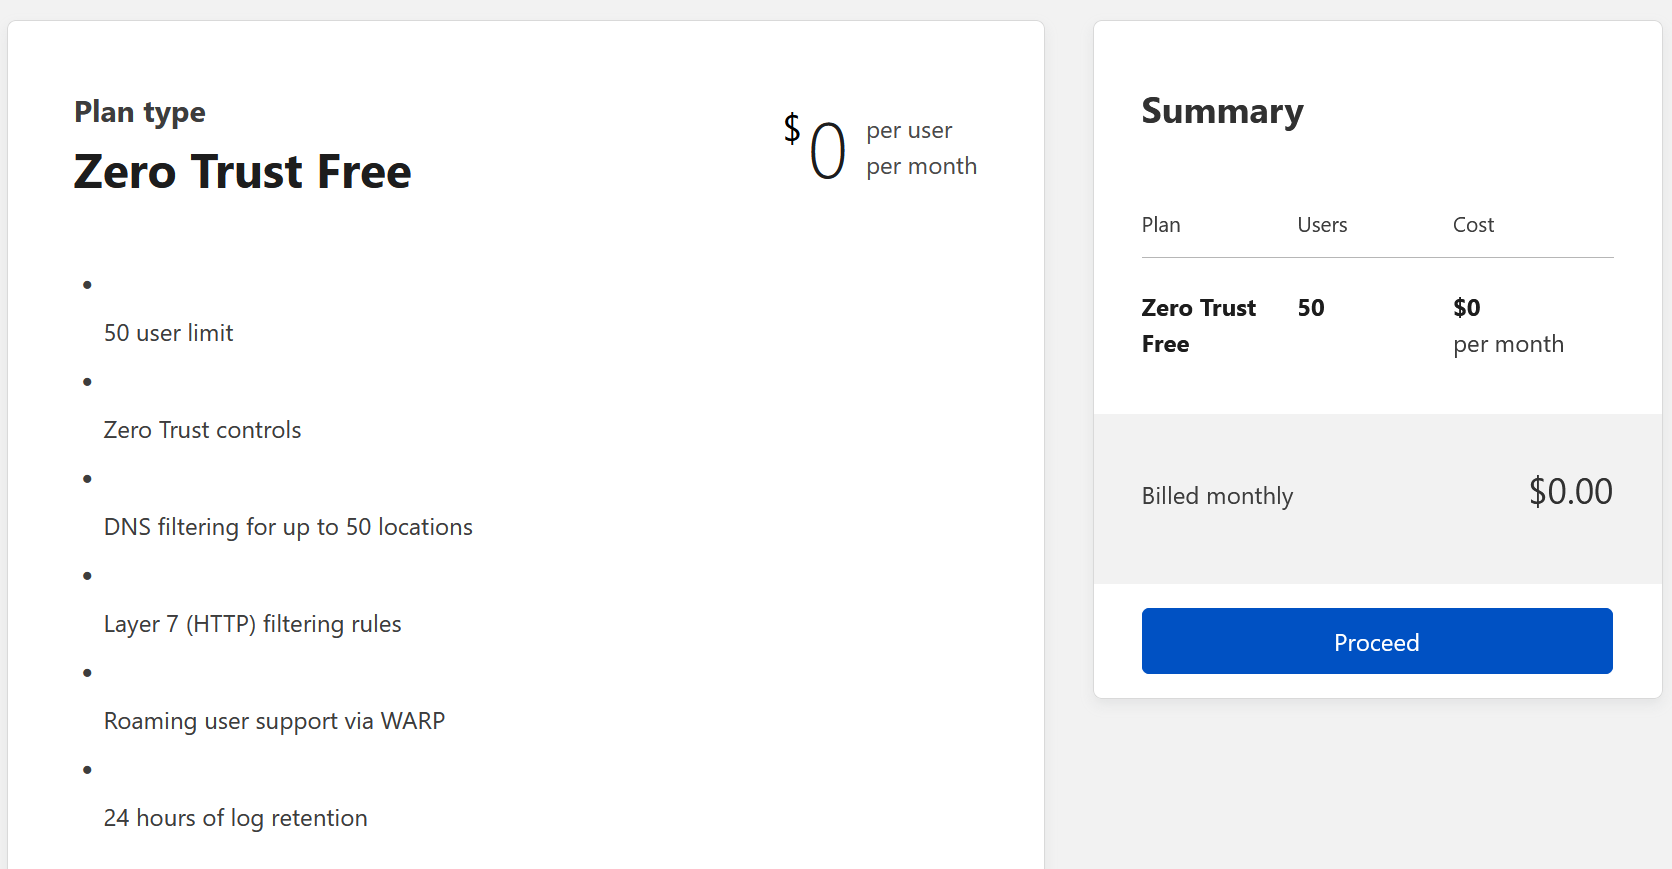Select the Zero Trust Free row in Summary
Image resolution: width=1672 pixels, height=869 pixels.
click(1198, 325)
